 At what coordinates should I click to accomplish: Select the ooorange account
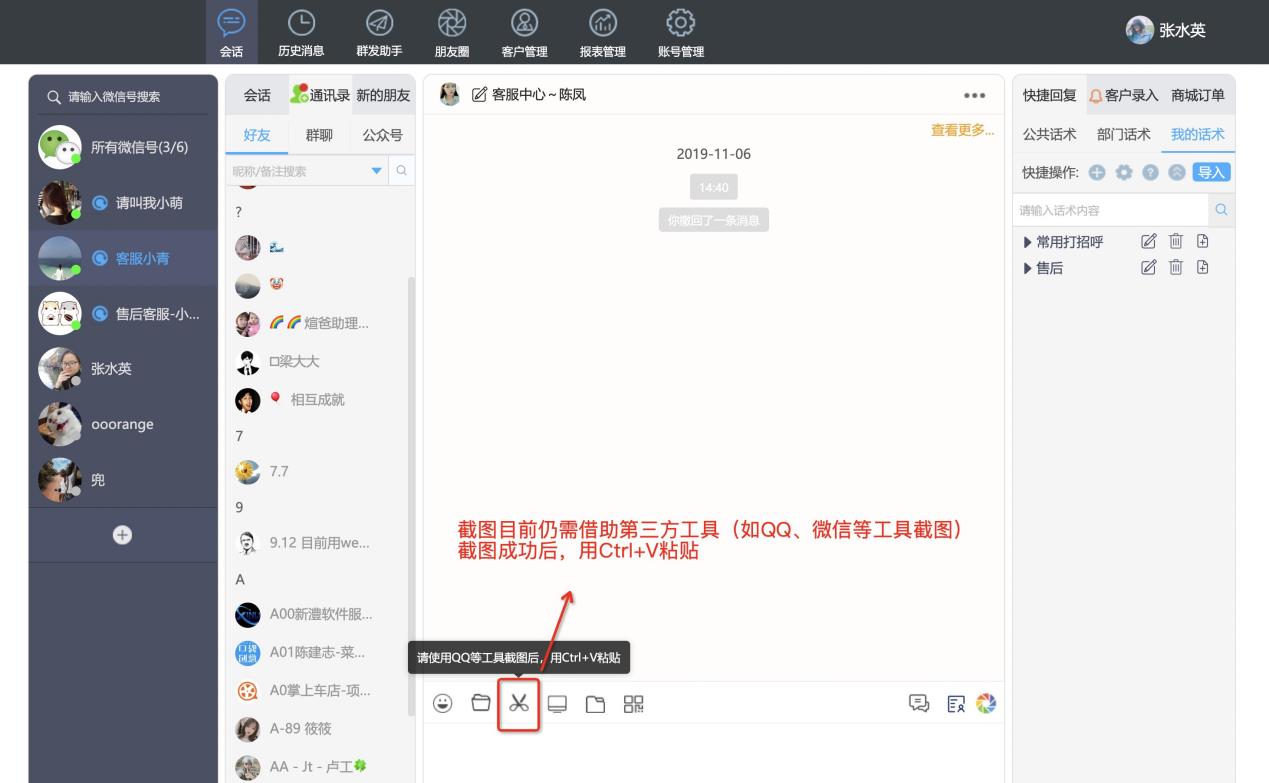click(123, 424)
